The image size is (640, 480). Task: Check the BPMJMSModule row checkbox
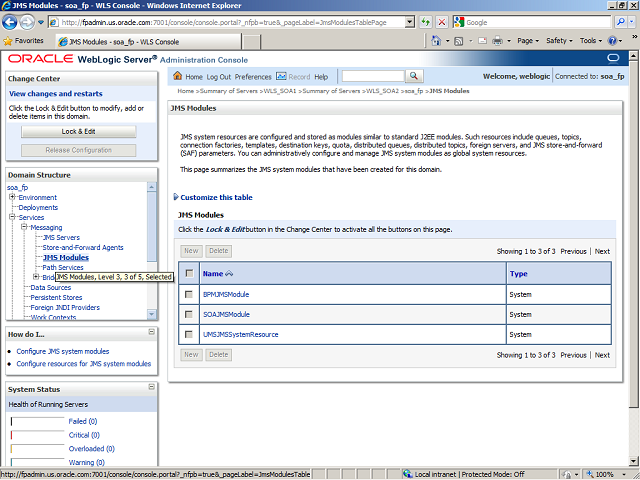188,294
